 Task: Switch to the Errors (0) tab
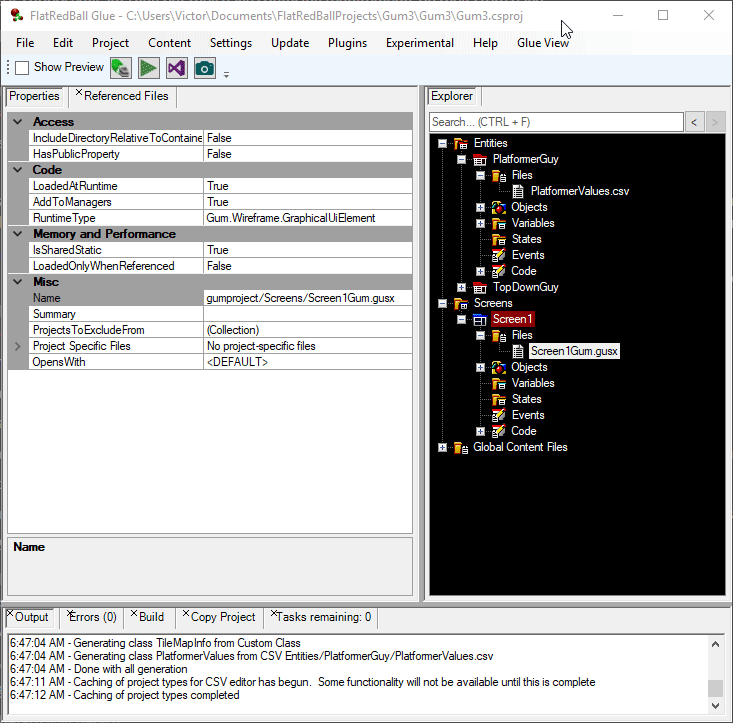coord(93,617)
